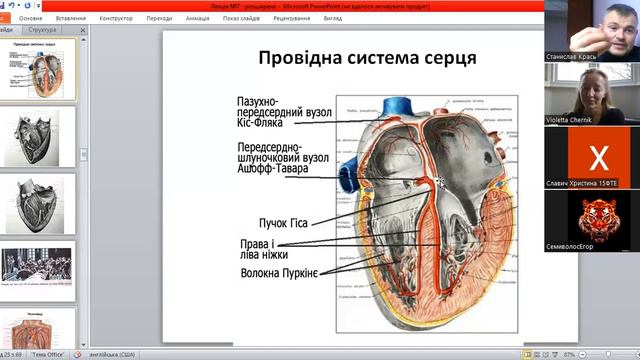640x360 pixels.
Task: Switch to Normal view icon
Action: (527, 355)
